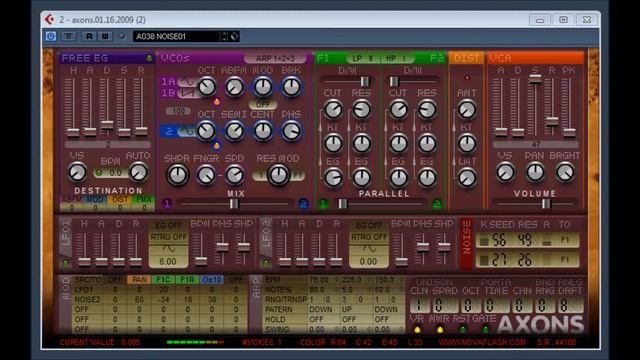Click the PARALLEL filter routing slider handle
Image resolution: width=640 pixels, height=360 pixels.
tap(342, 203)
